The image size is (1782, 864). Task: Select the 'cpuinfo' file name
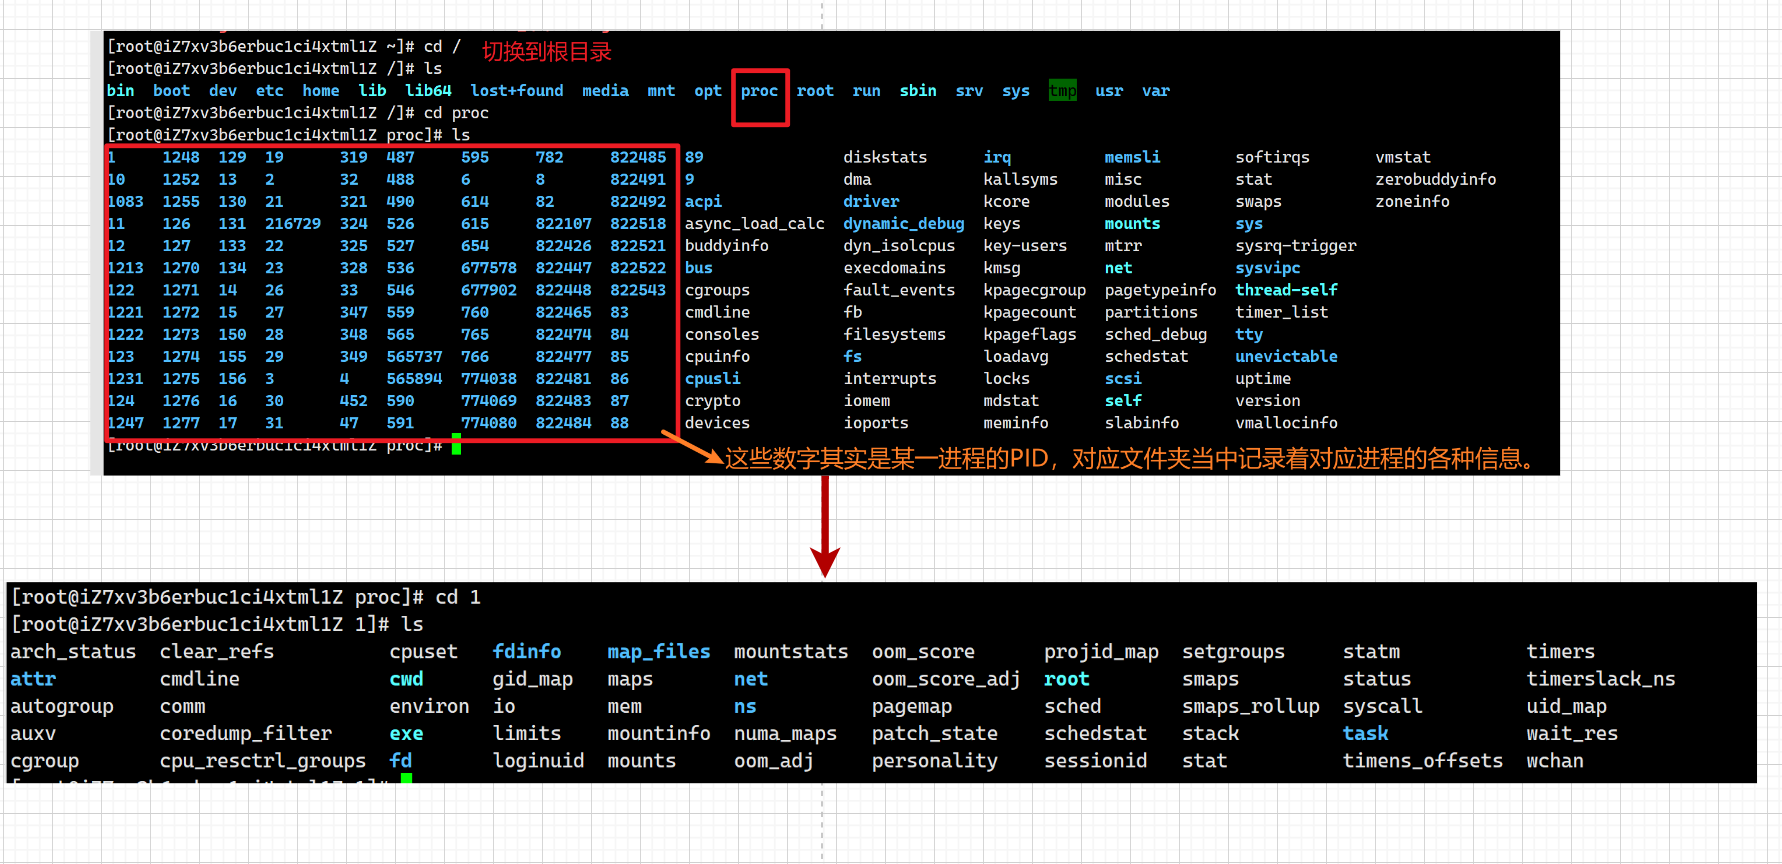[717, 357]
